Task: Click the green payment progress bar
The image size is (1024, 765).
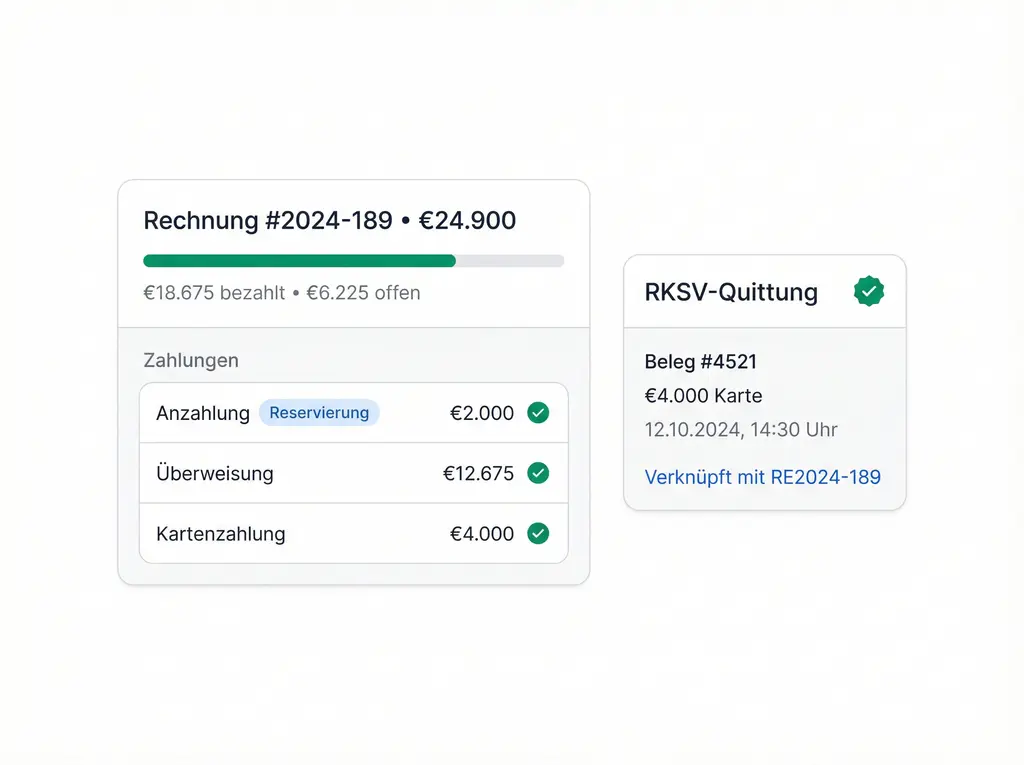Action: (x=299, y=261)
